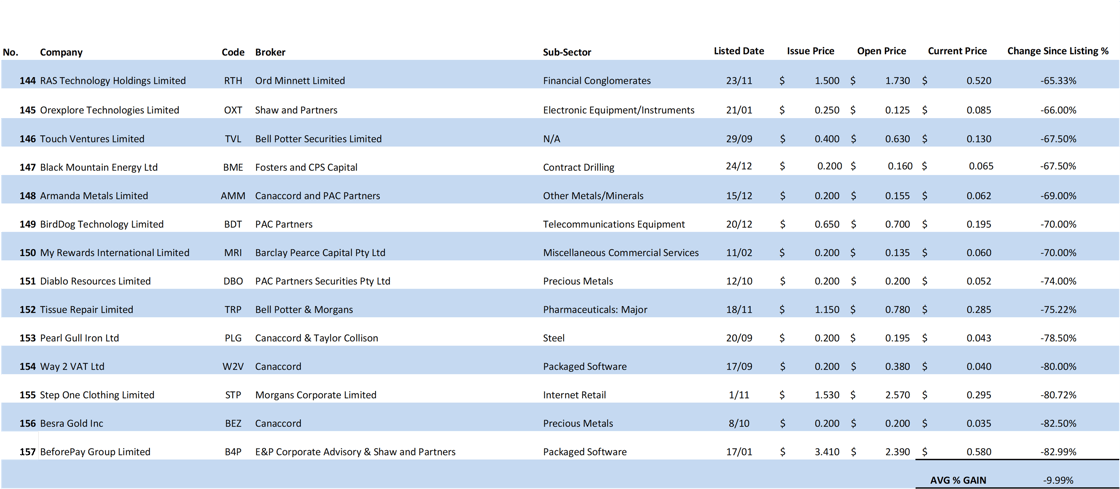
Task: Click My Rewards International Limited cell
Action: coord(115,253)
